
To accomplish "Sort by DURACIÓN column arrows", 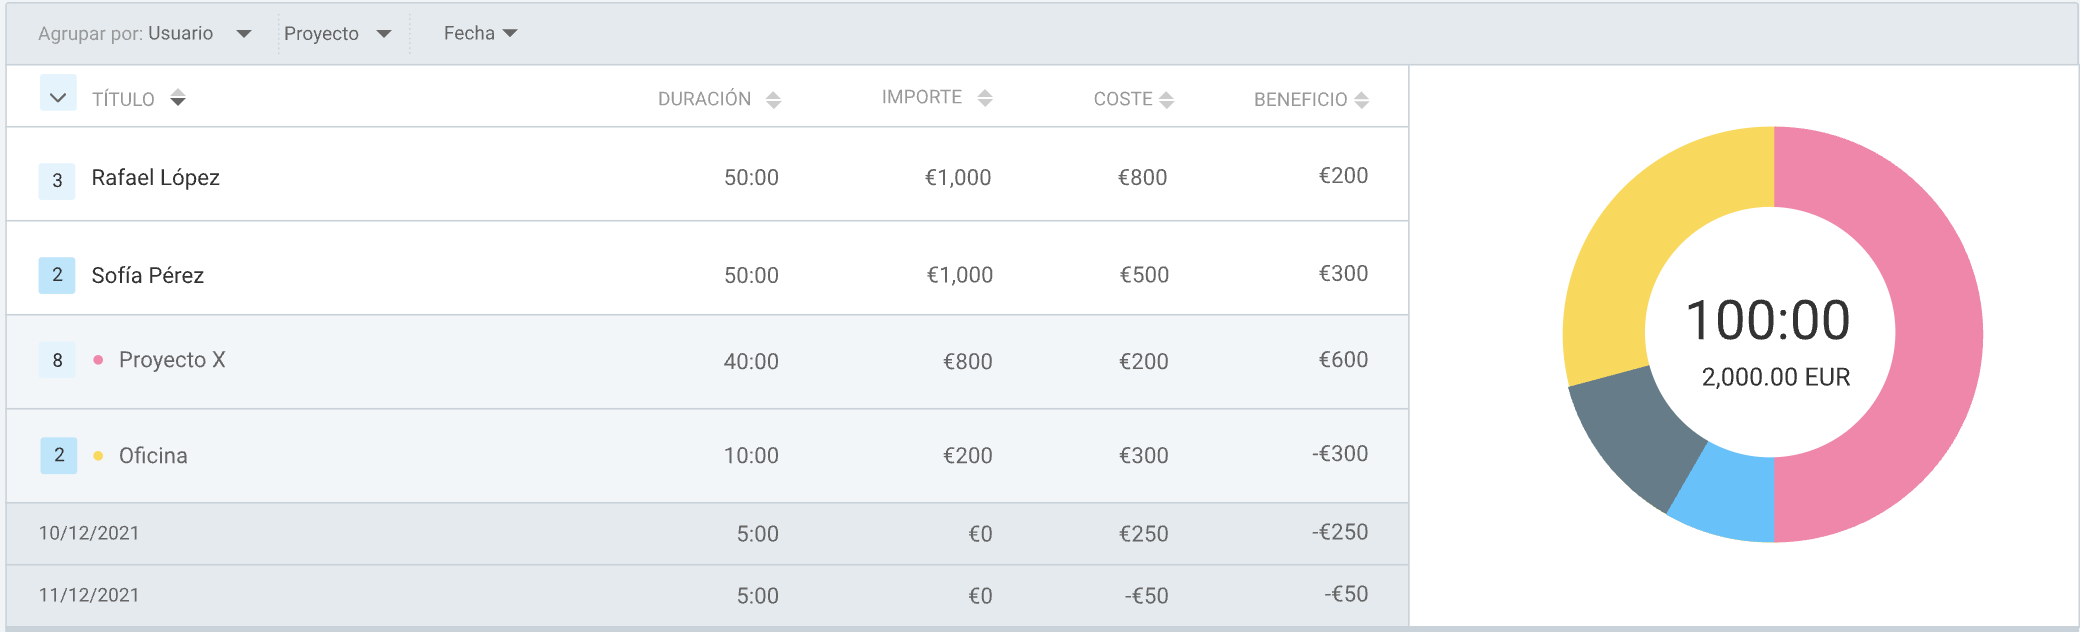I will click(773, 100).
